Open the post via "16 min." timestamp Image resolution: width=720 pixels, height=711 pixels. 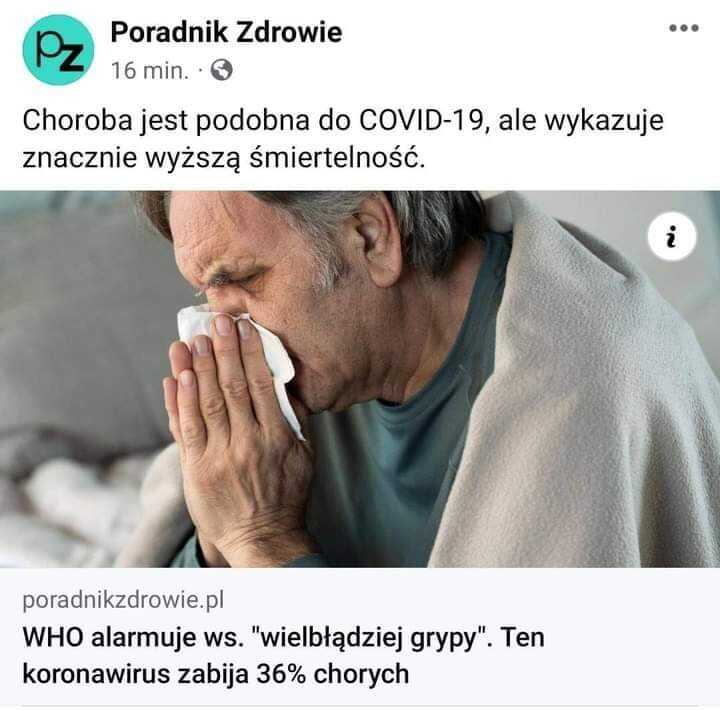(x=150, y=71)
